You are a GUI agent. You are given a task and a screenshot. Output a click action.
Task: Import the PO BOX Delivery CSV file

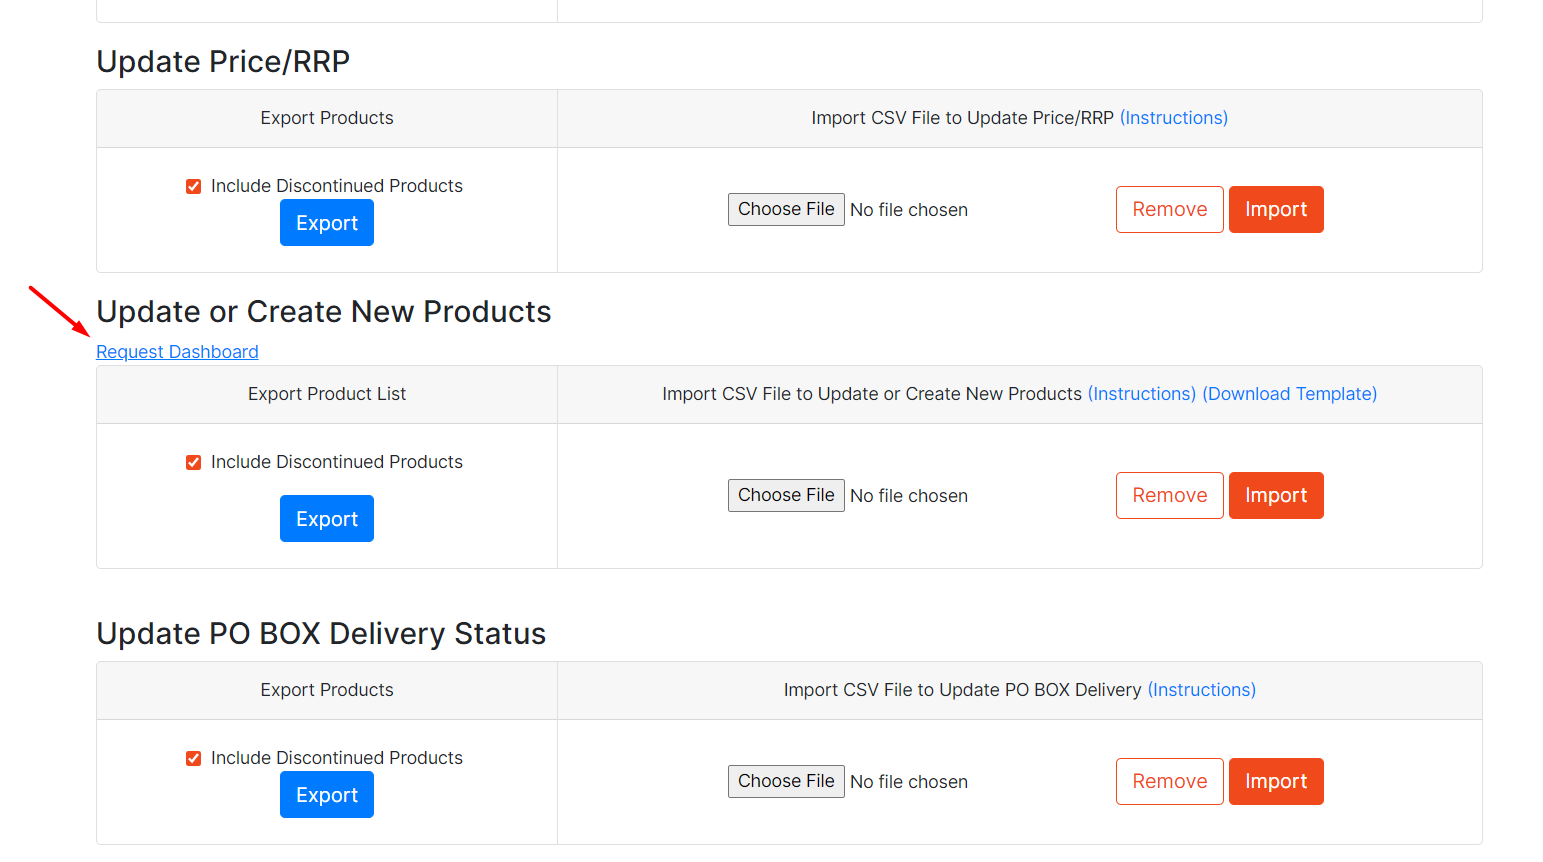pos(1276,782)
